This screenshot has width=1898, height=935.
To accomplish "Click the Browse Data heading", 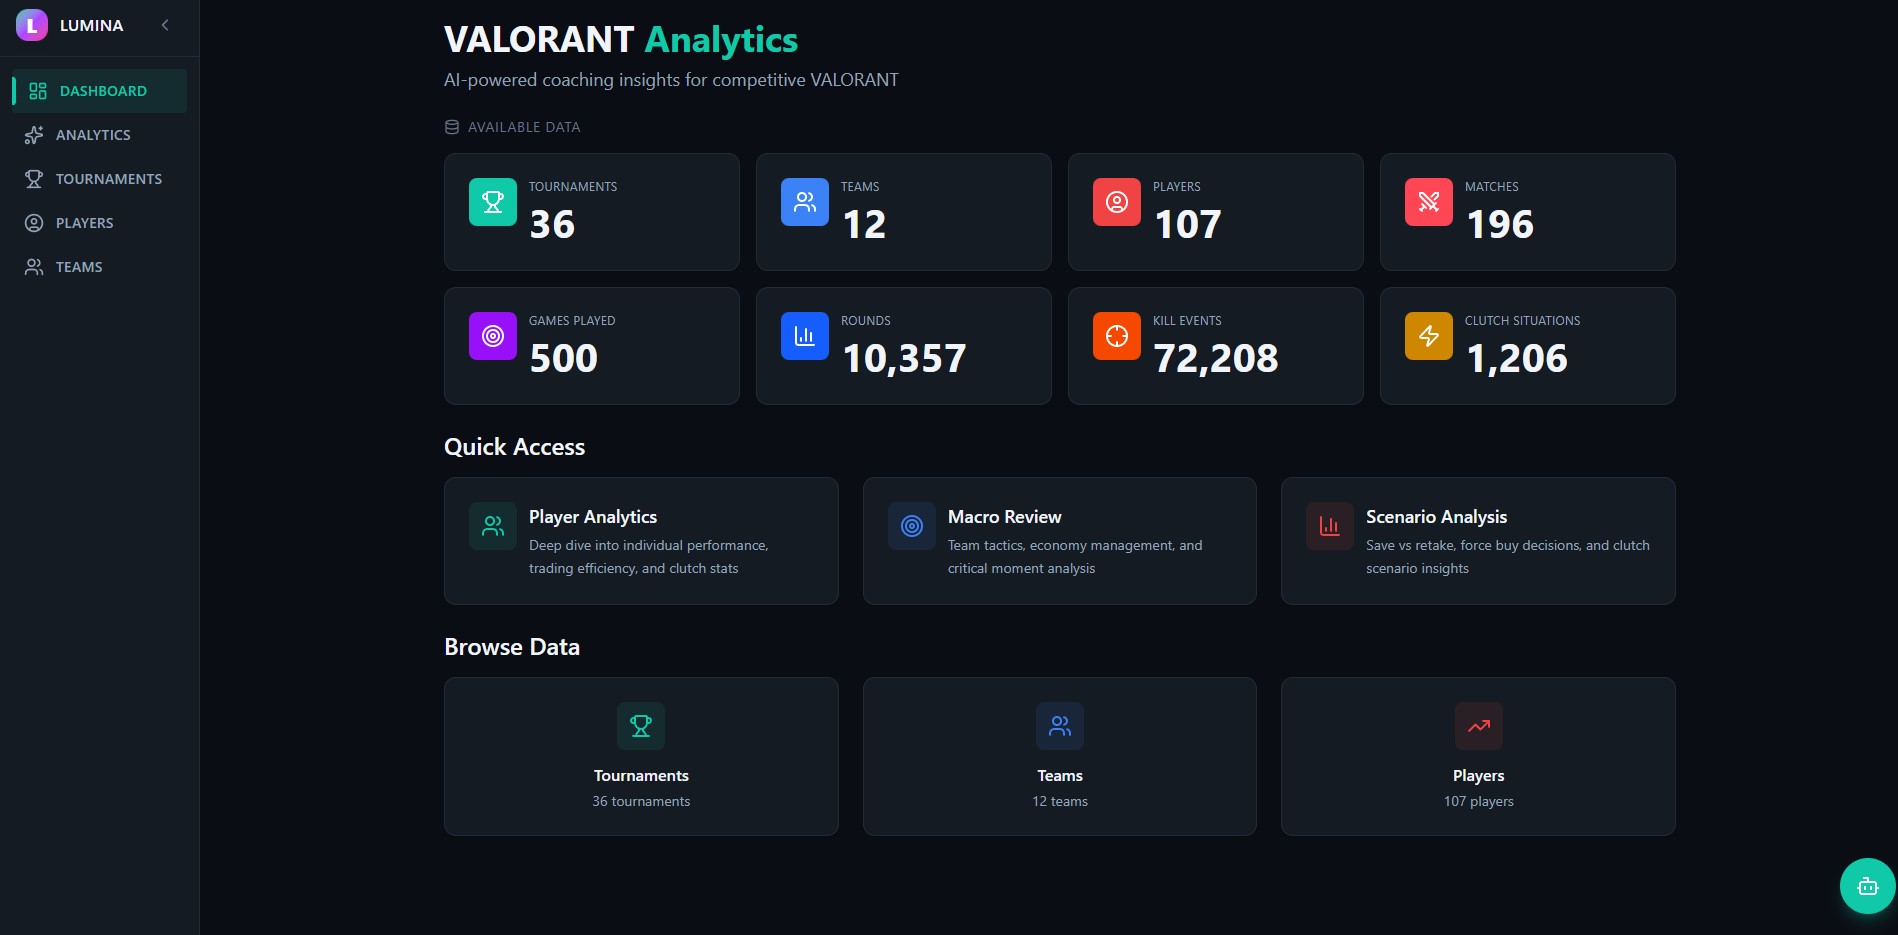I will point(512,647).
